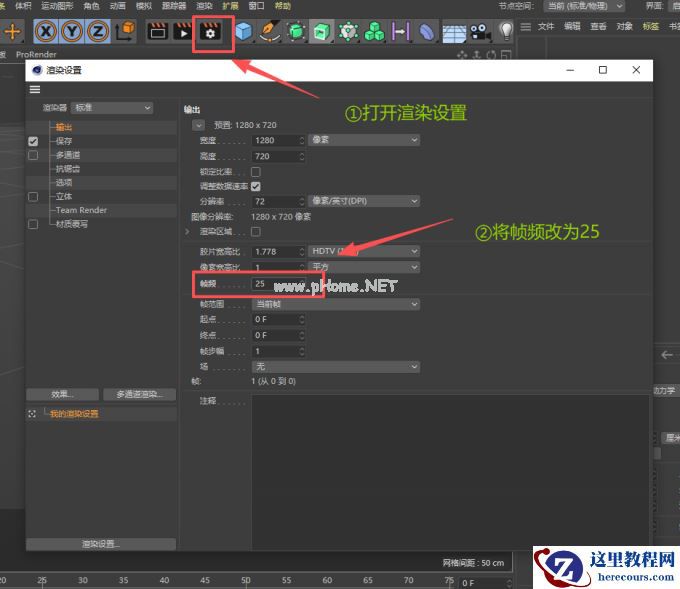
Task: Click the 效果... button
Action: tap(62, 394)
